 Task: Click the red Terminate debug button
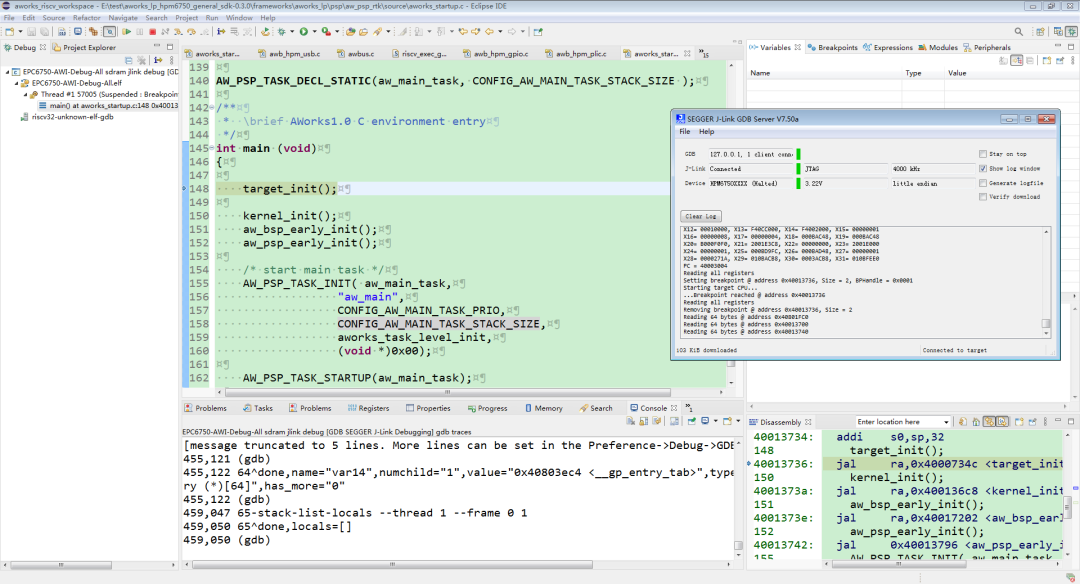tap(151, 32)
